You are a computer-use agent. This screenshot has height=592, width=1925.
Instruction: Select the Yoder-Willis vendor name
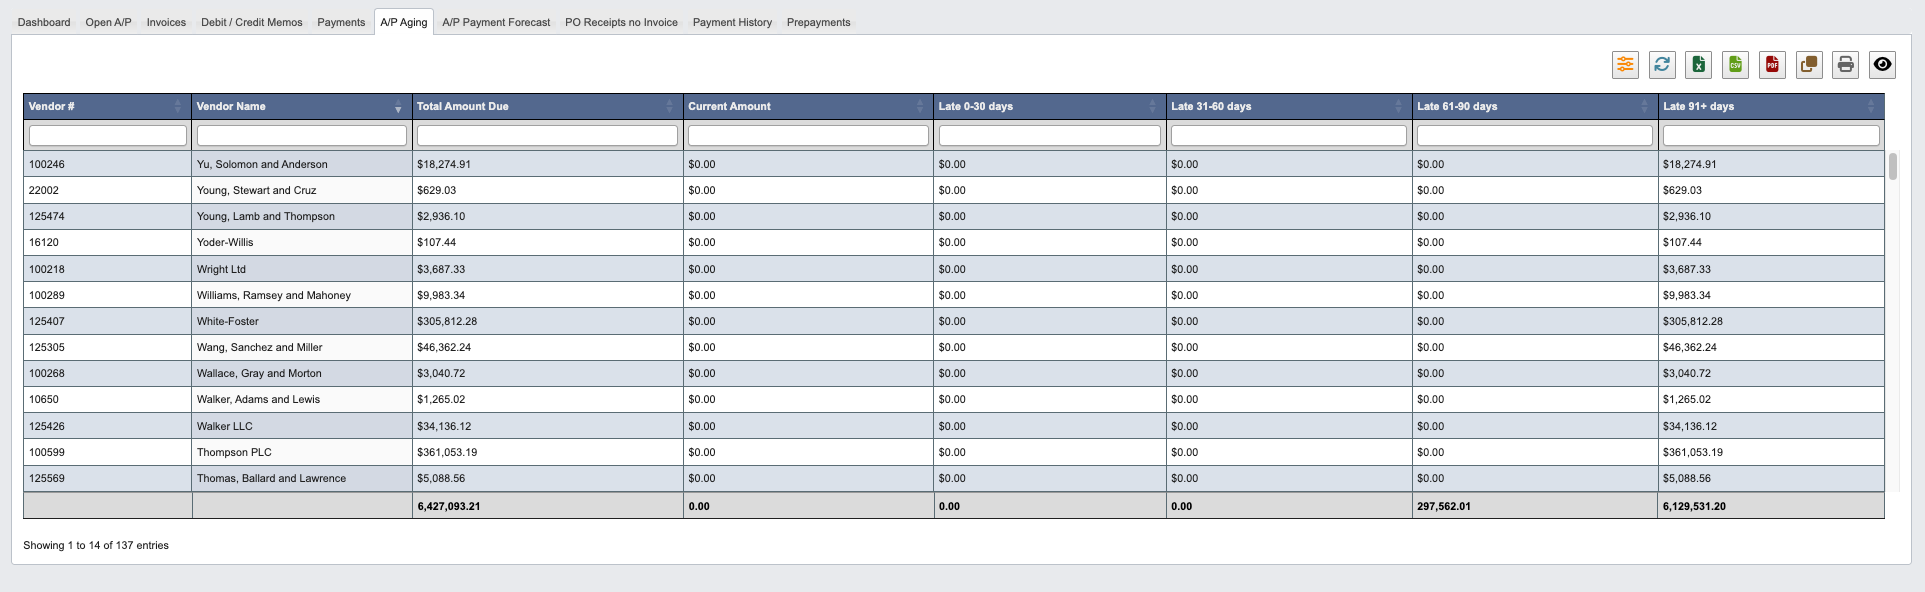tap(225, 242)
